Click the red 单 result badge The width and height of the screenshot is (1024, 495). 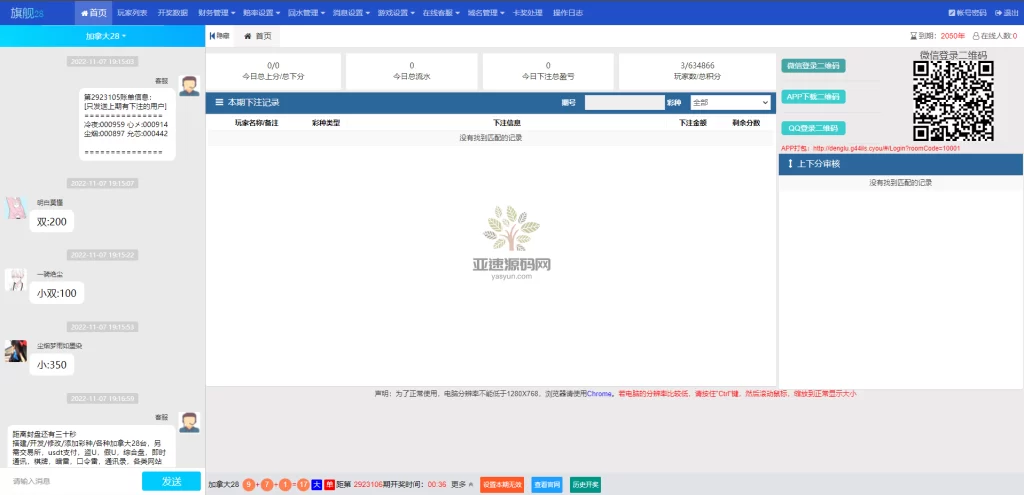pos(329,485)
